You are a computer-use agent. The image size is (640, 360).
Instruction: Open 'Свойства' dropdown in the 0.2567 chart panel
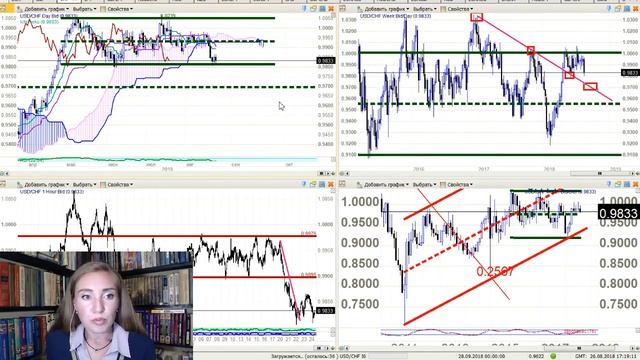[457, 184]
